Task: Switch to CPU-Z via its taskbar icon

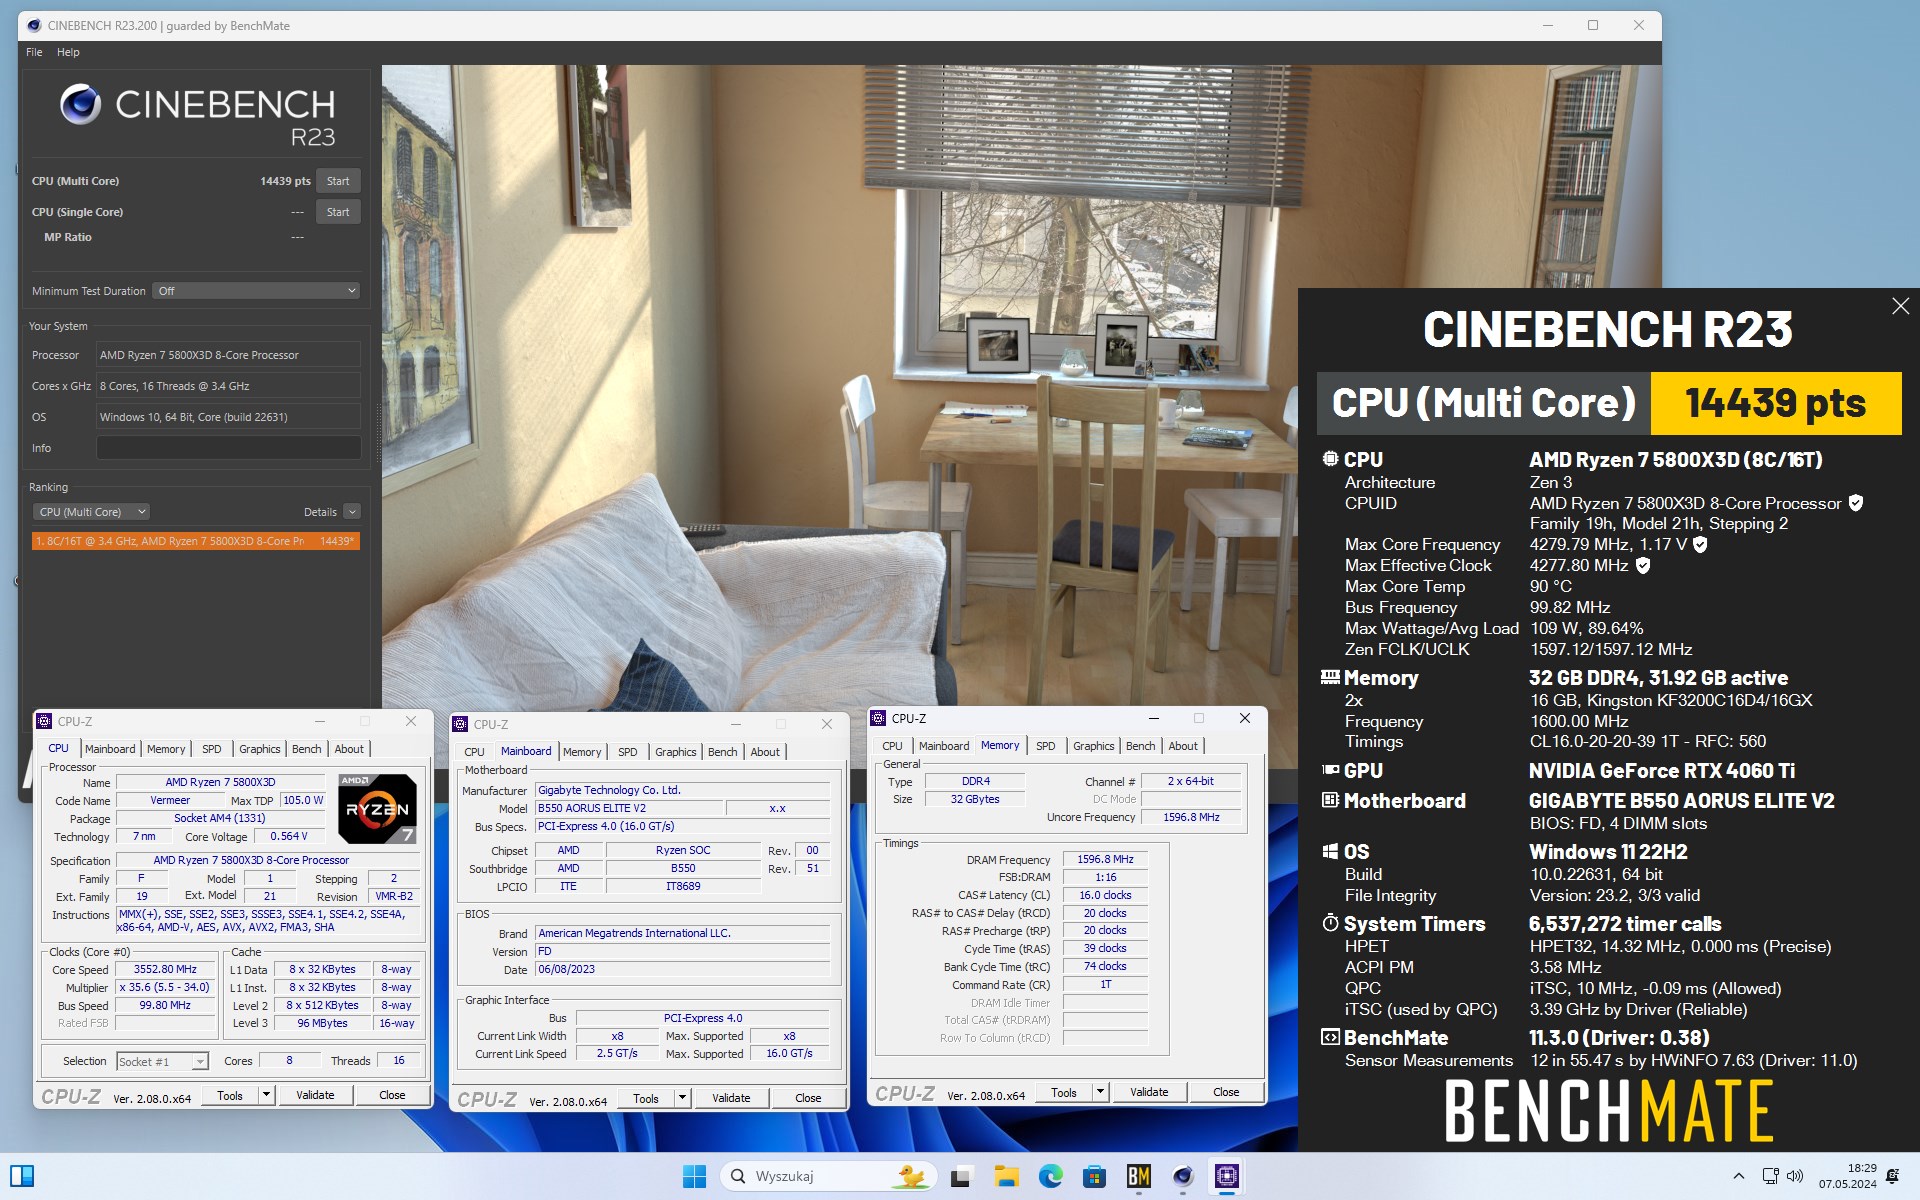Action: [x=1227, y=1176]
